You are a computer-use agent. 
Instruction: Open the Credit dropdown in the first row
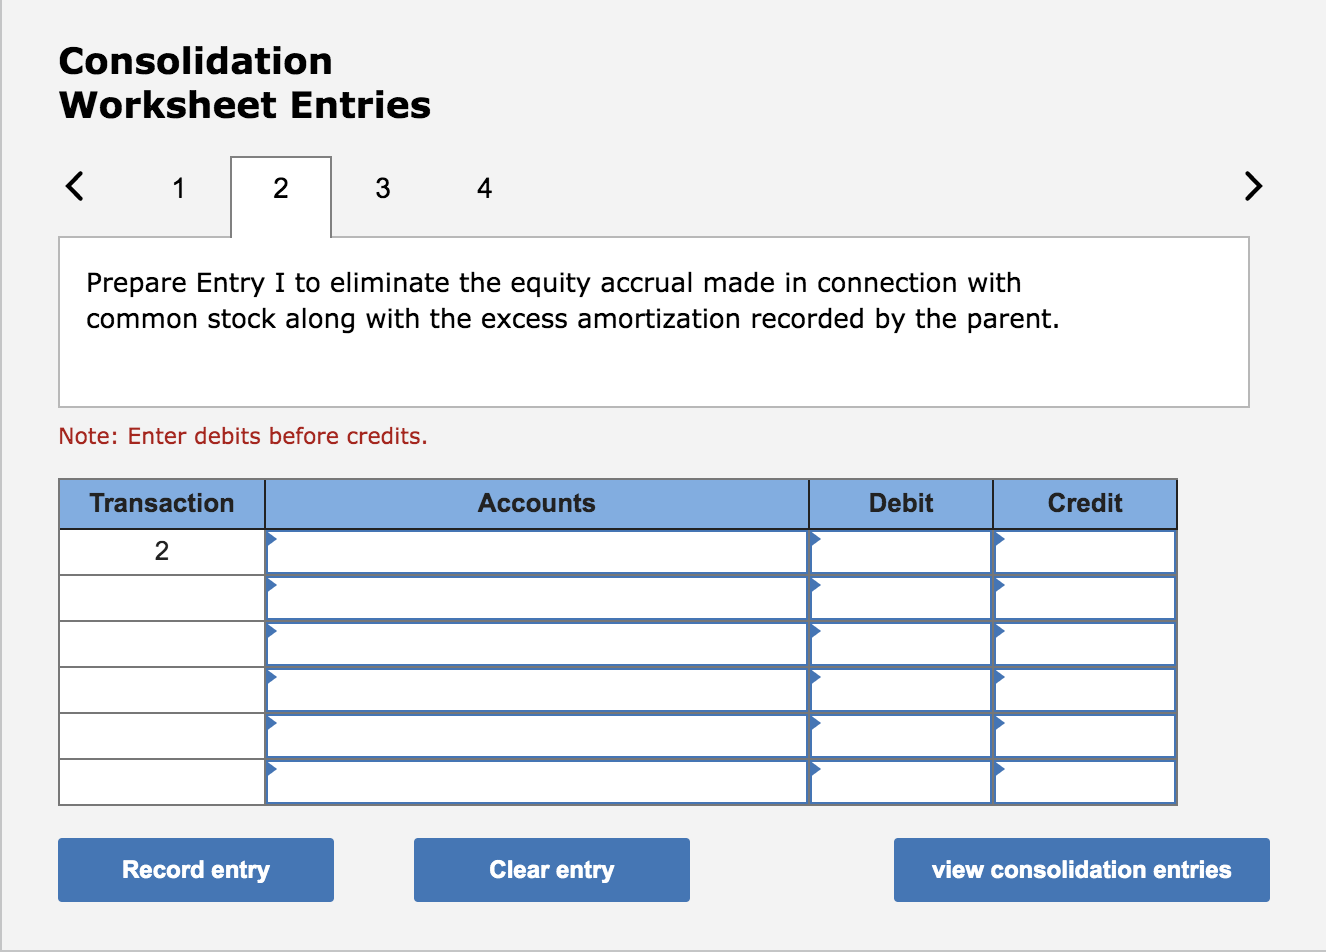[1084, 551]
